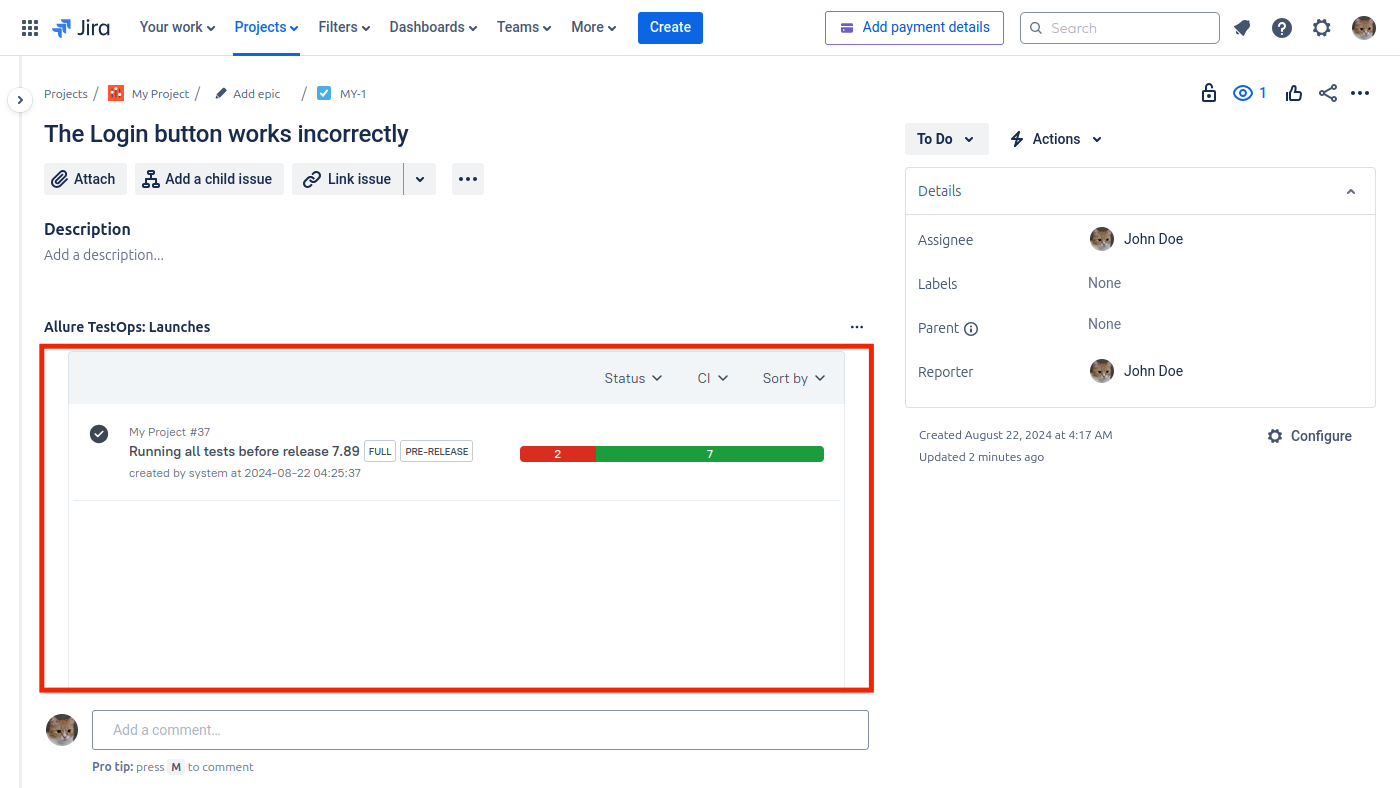Open the To Do status dropdown
The height and width of the screenshot is (788, 1400).
pyautogui.click(x=946, y=139)
